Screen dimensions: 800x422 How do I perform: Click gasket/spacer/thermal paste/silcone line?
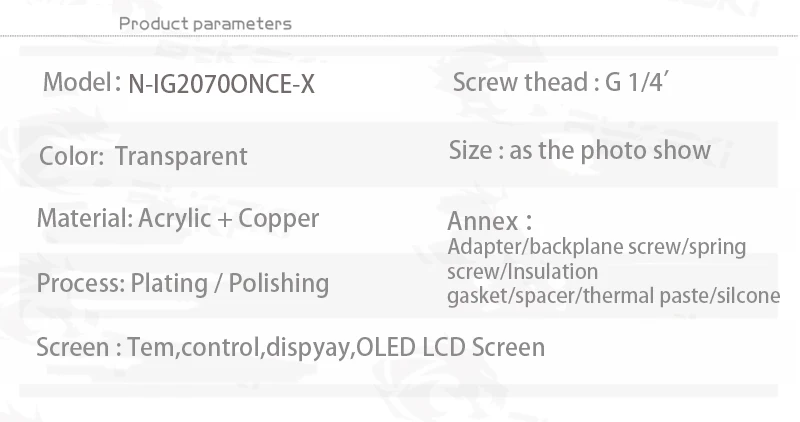(x=613, y=296)
